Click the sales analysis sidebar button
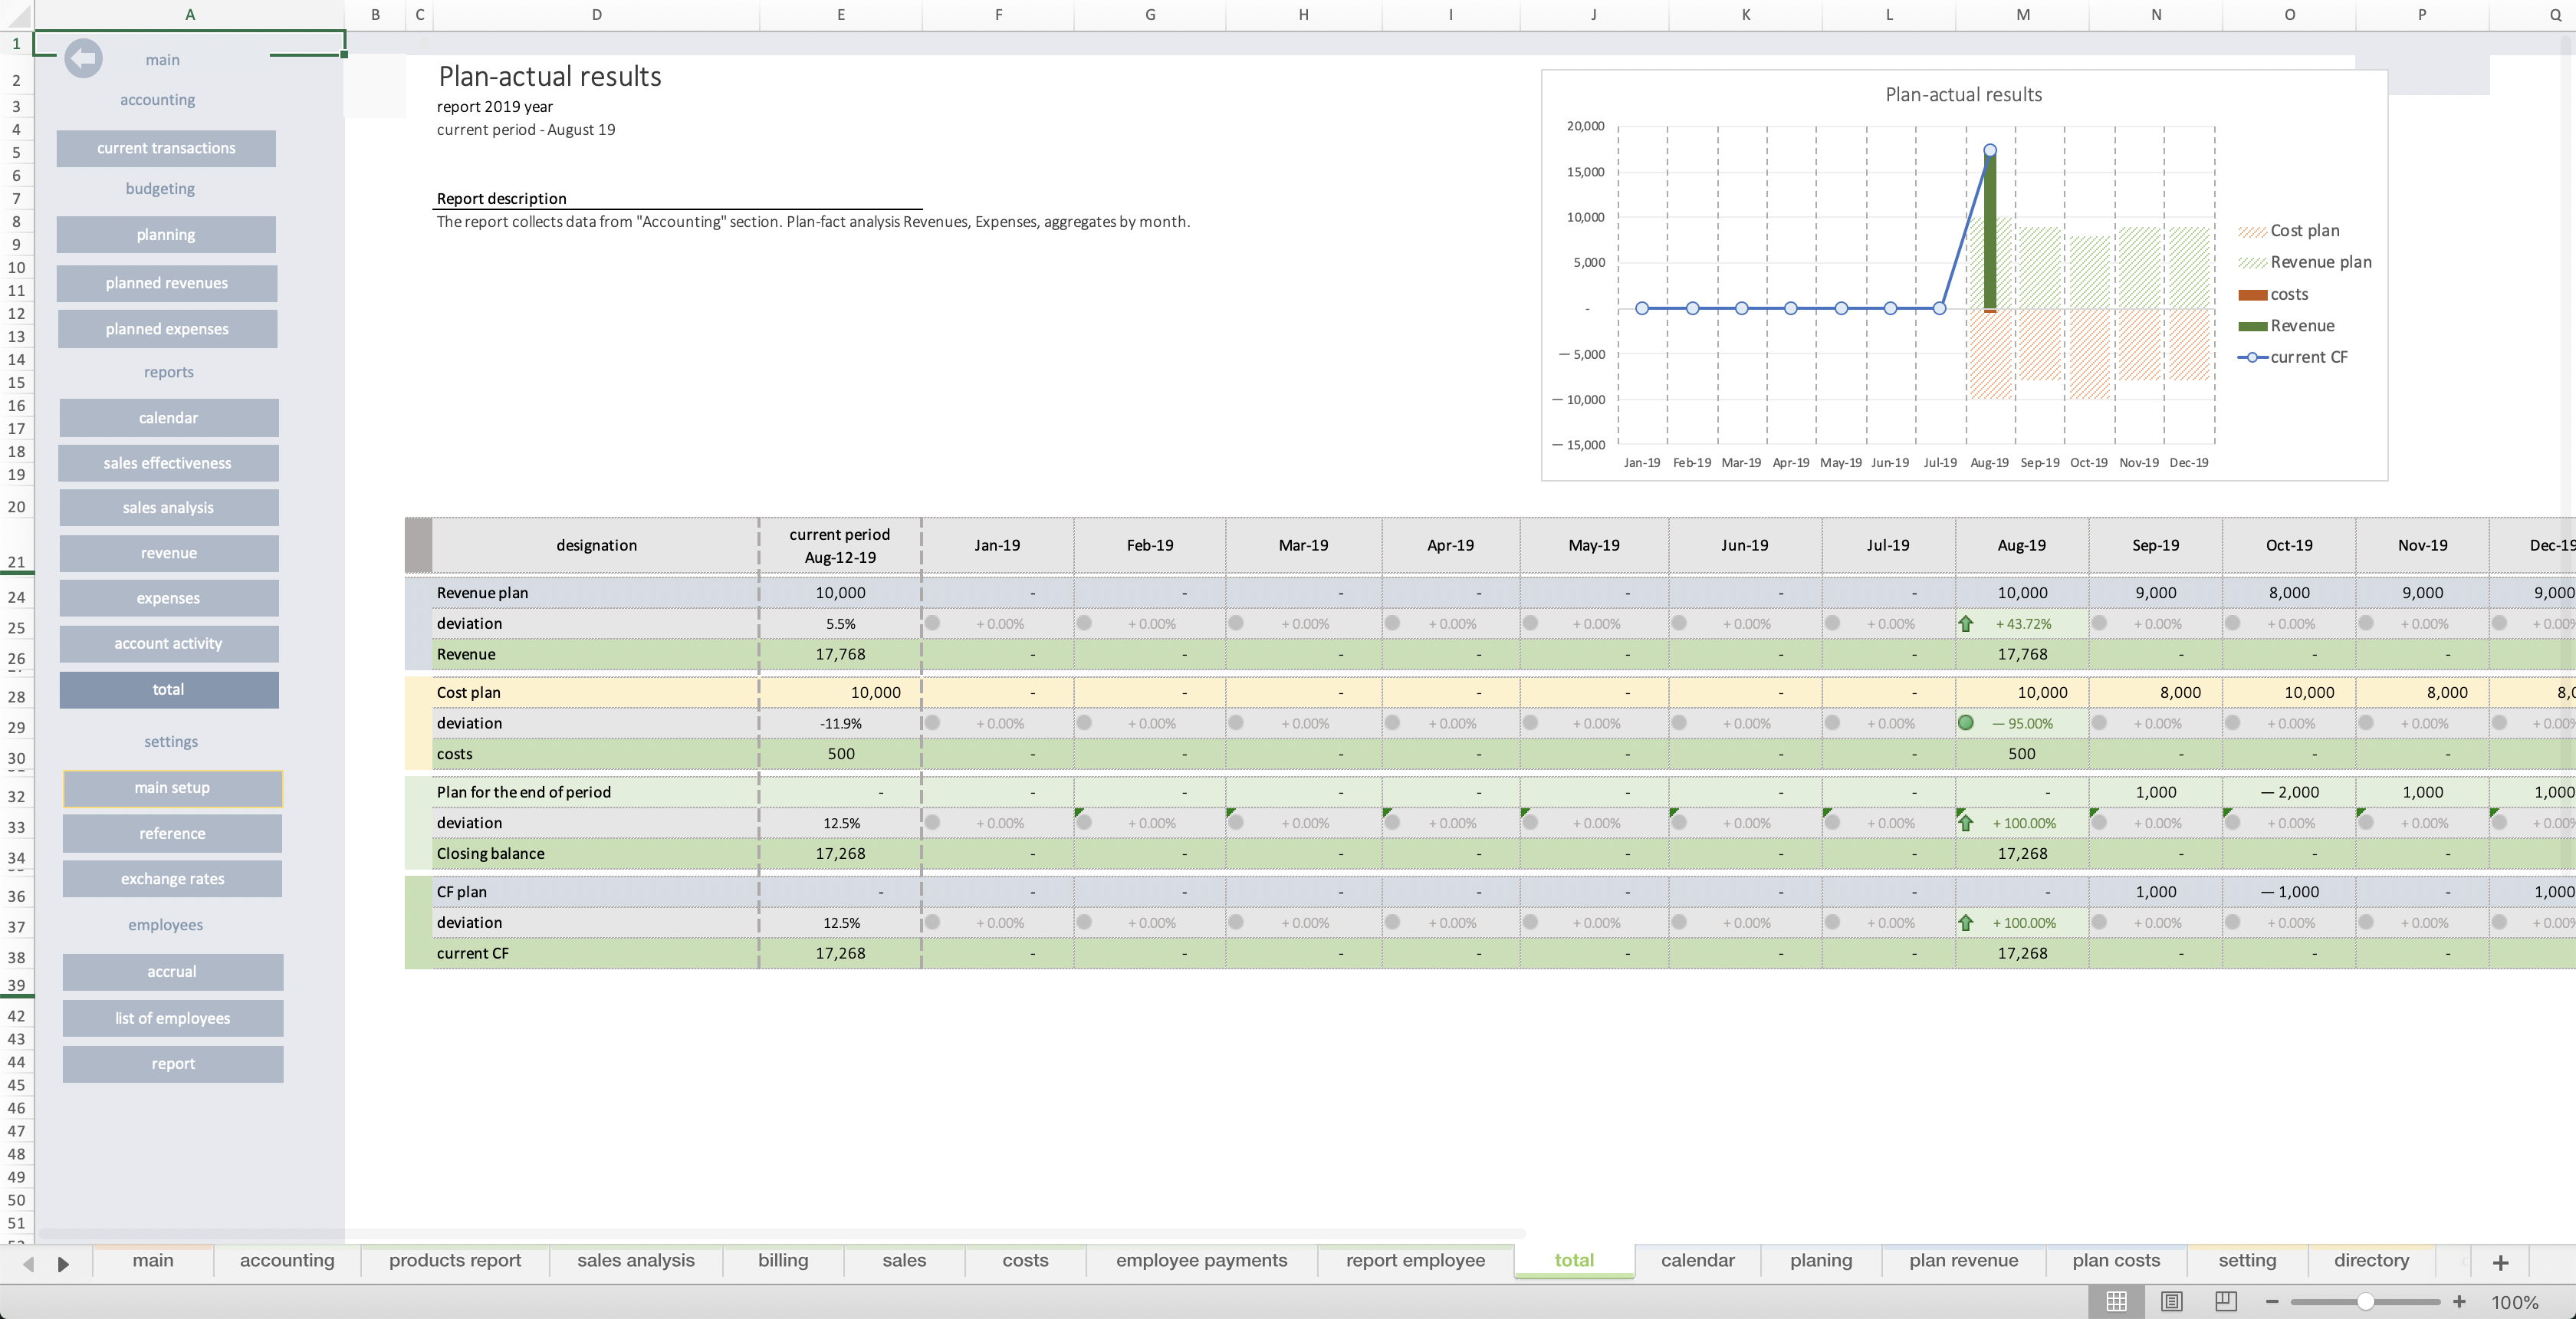The height and width of the screenshot is (1319, 2576). [x=168, y=508]
